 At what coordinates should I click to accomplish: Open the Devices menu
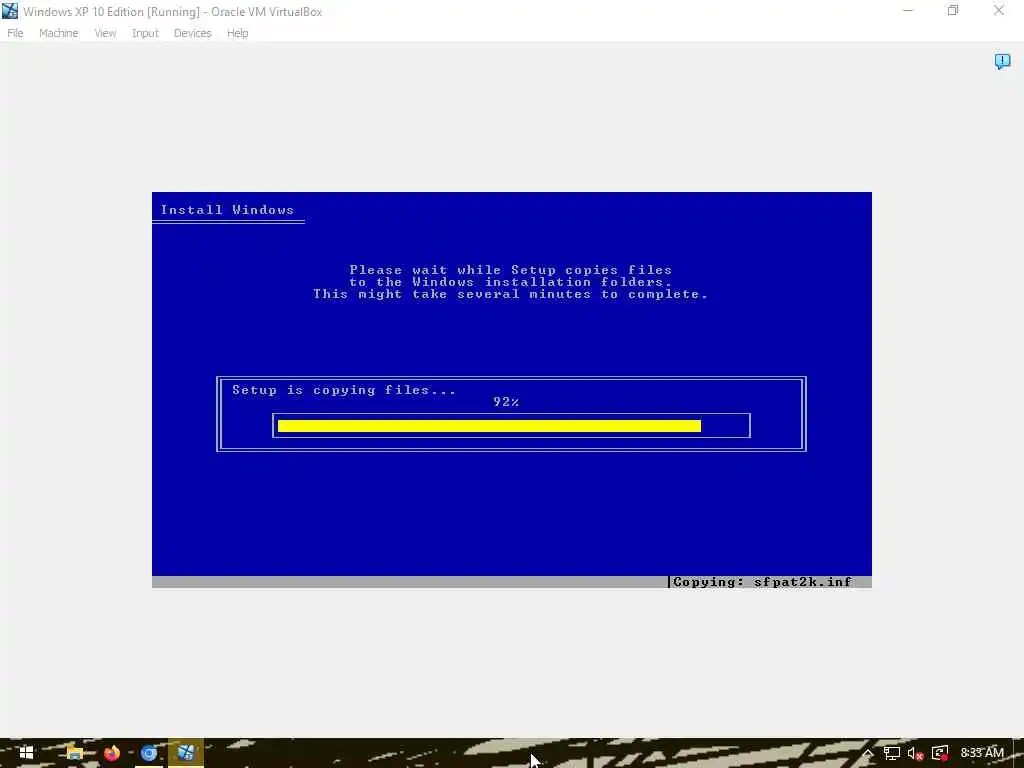pos(192,33)
